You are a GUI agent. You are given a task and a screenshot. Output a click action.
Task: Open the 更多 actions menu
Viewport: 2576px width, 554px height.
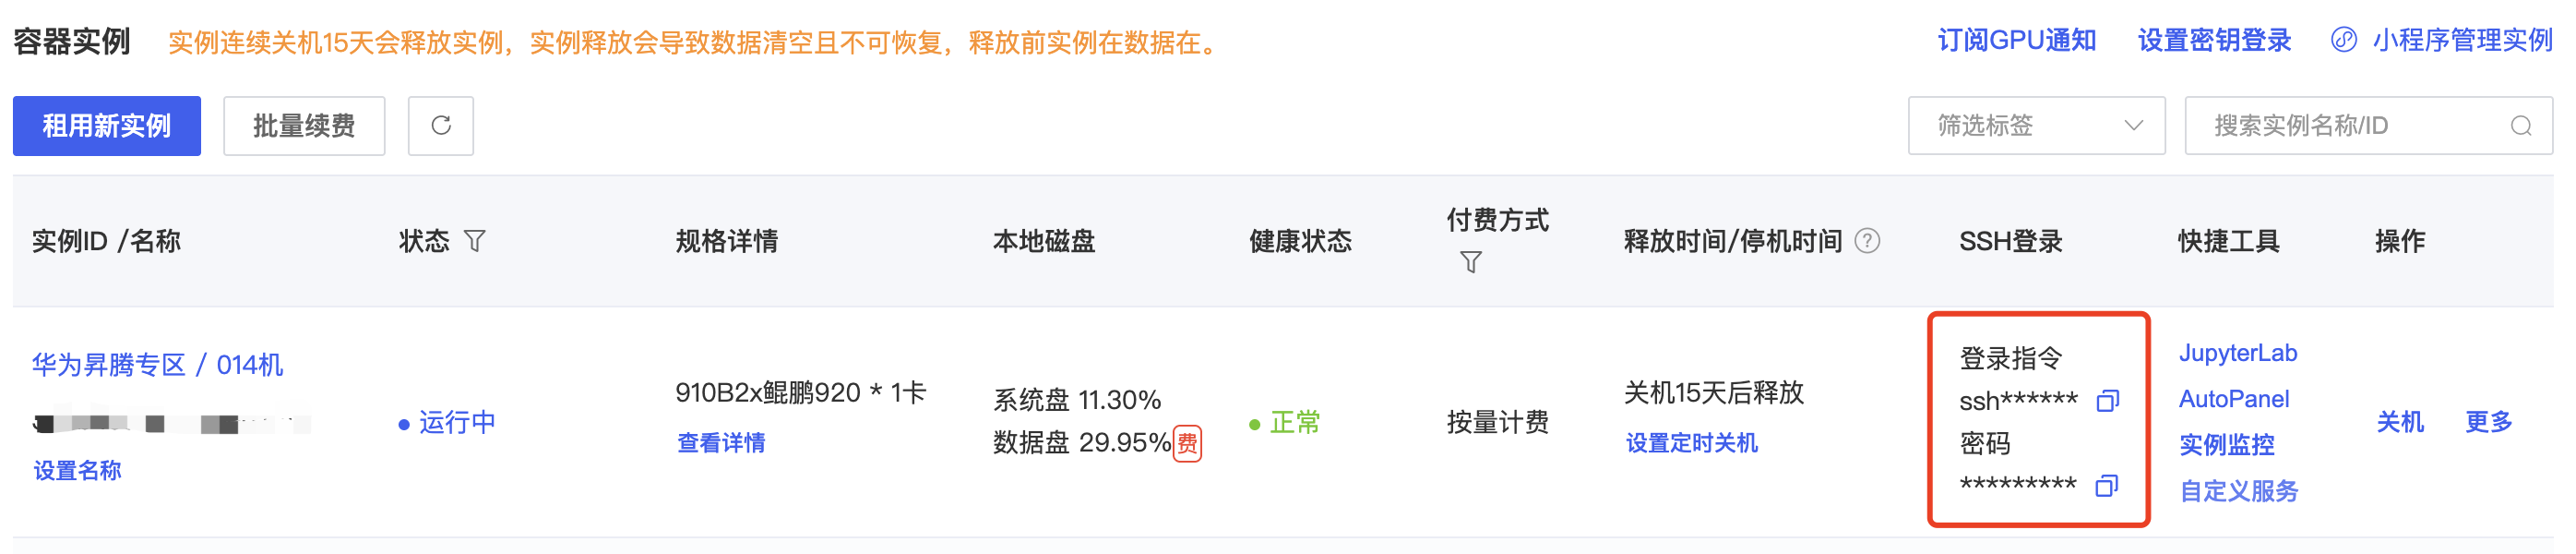(x=2488, y=422)
